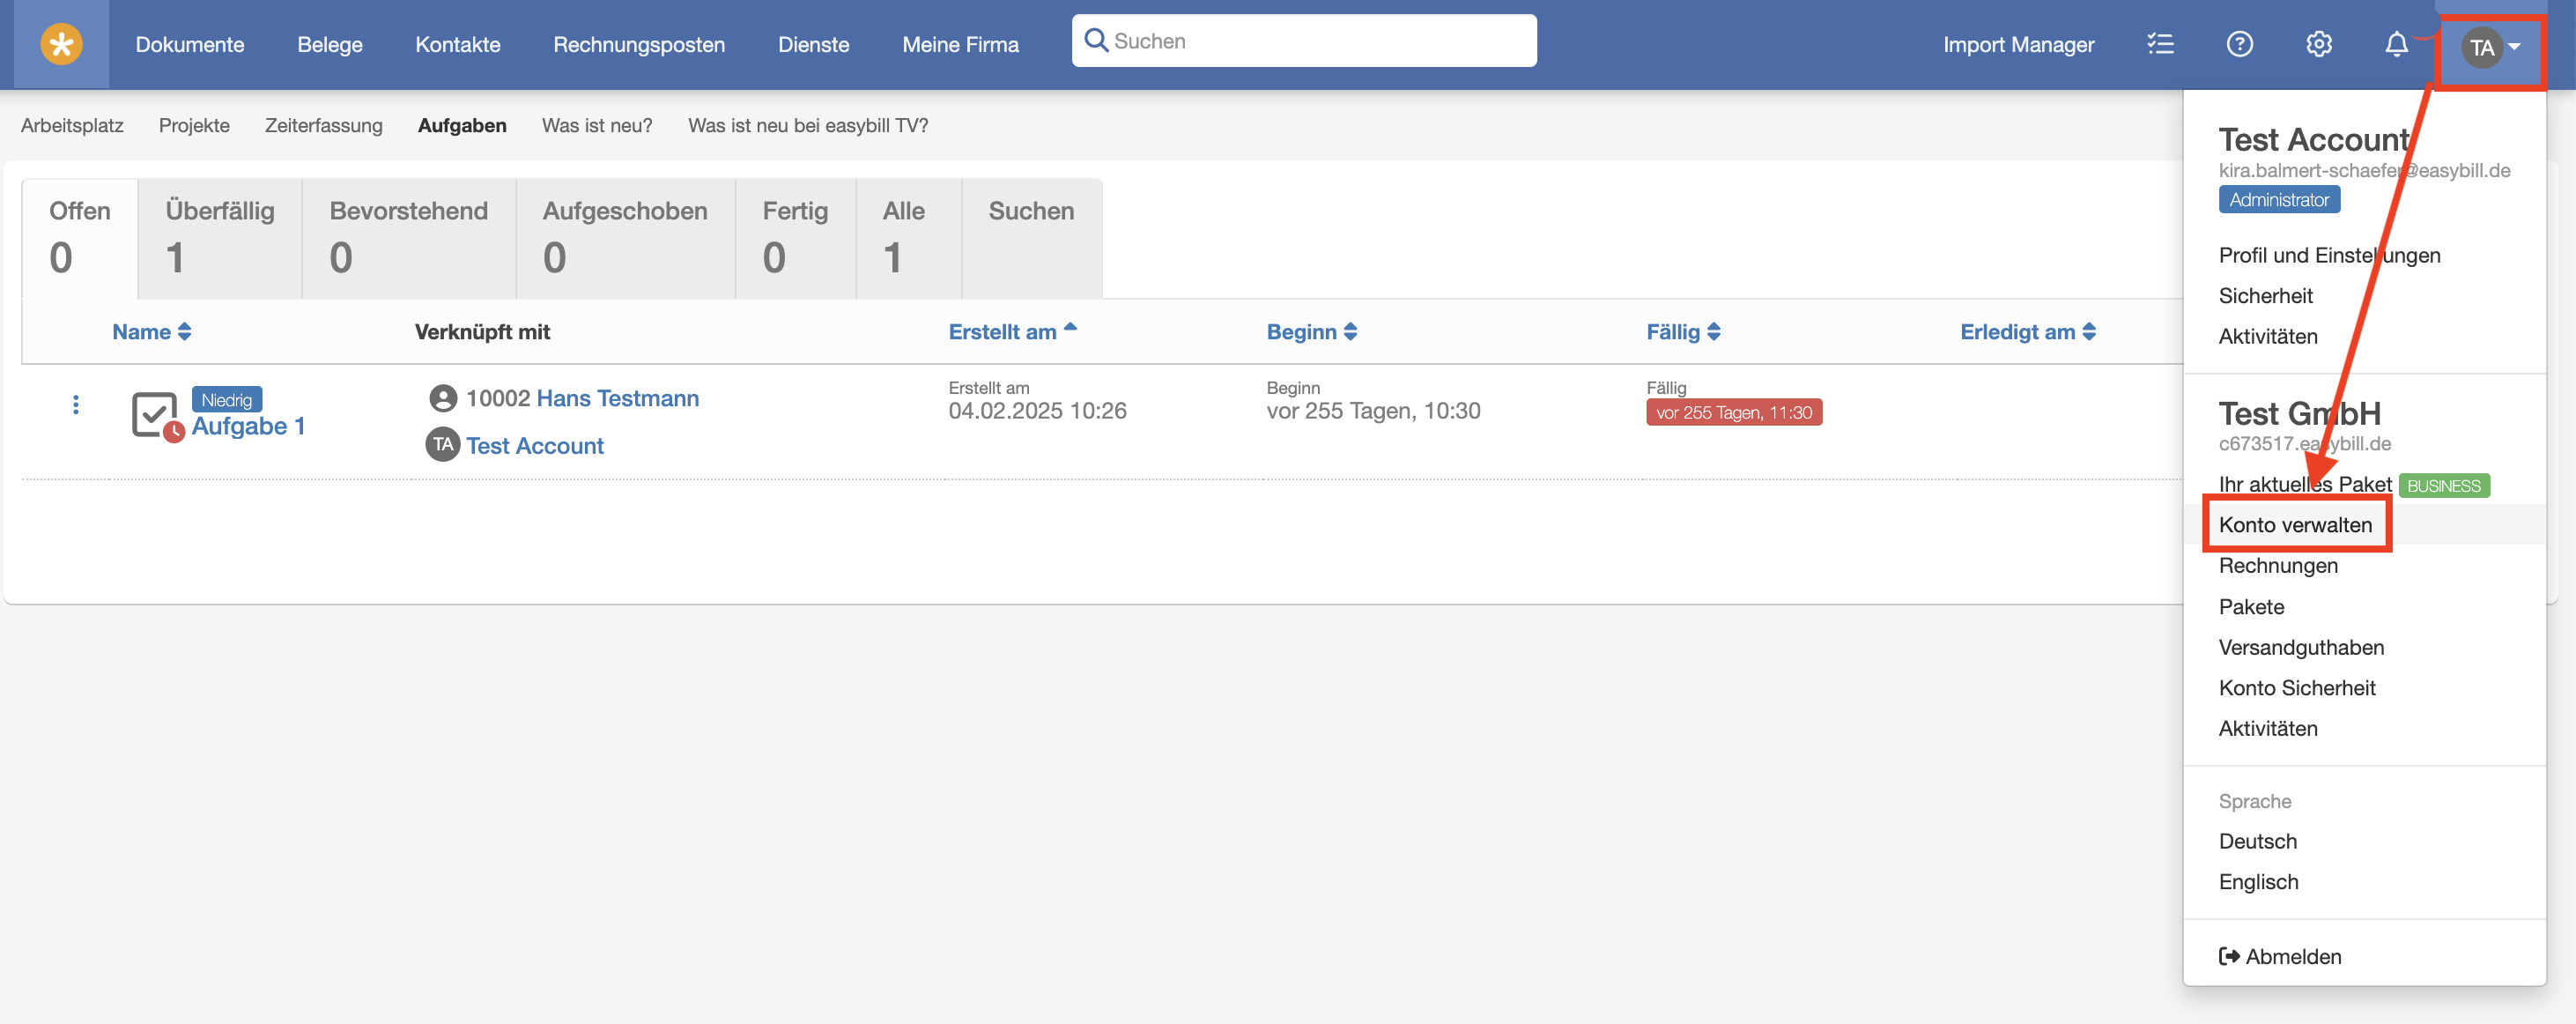Sort tasks by Erstellt am column
2576x1024 pixels.
click(1012, 332)
